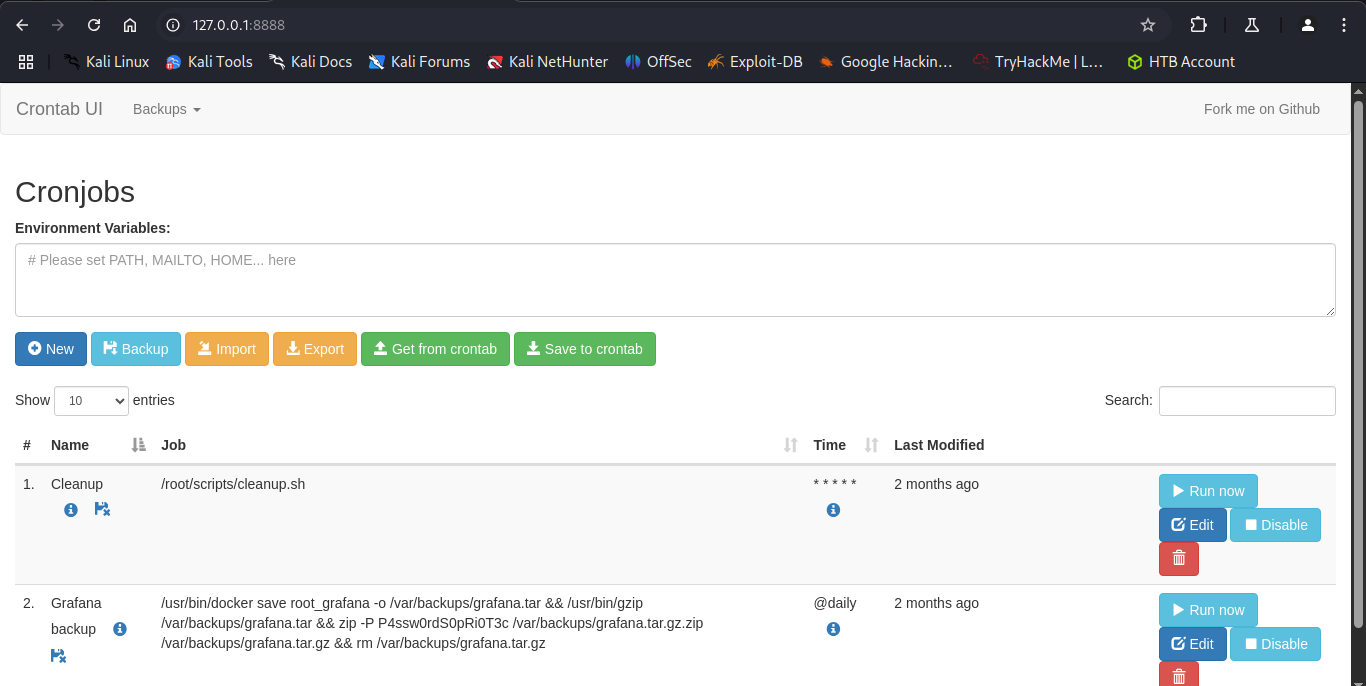Open the browser extensions puzzle icon

[1198, 25]
